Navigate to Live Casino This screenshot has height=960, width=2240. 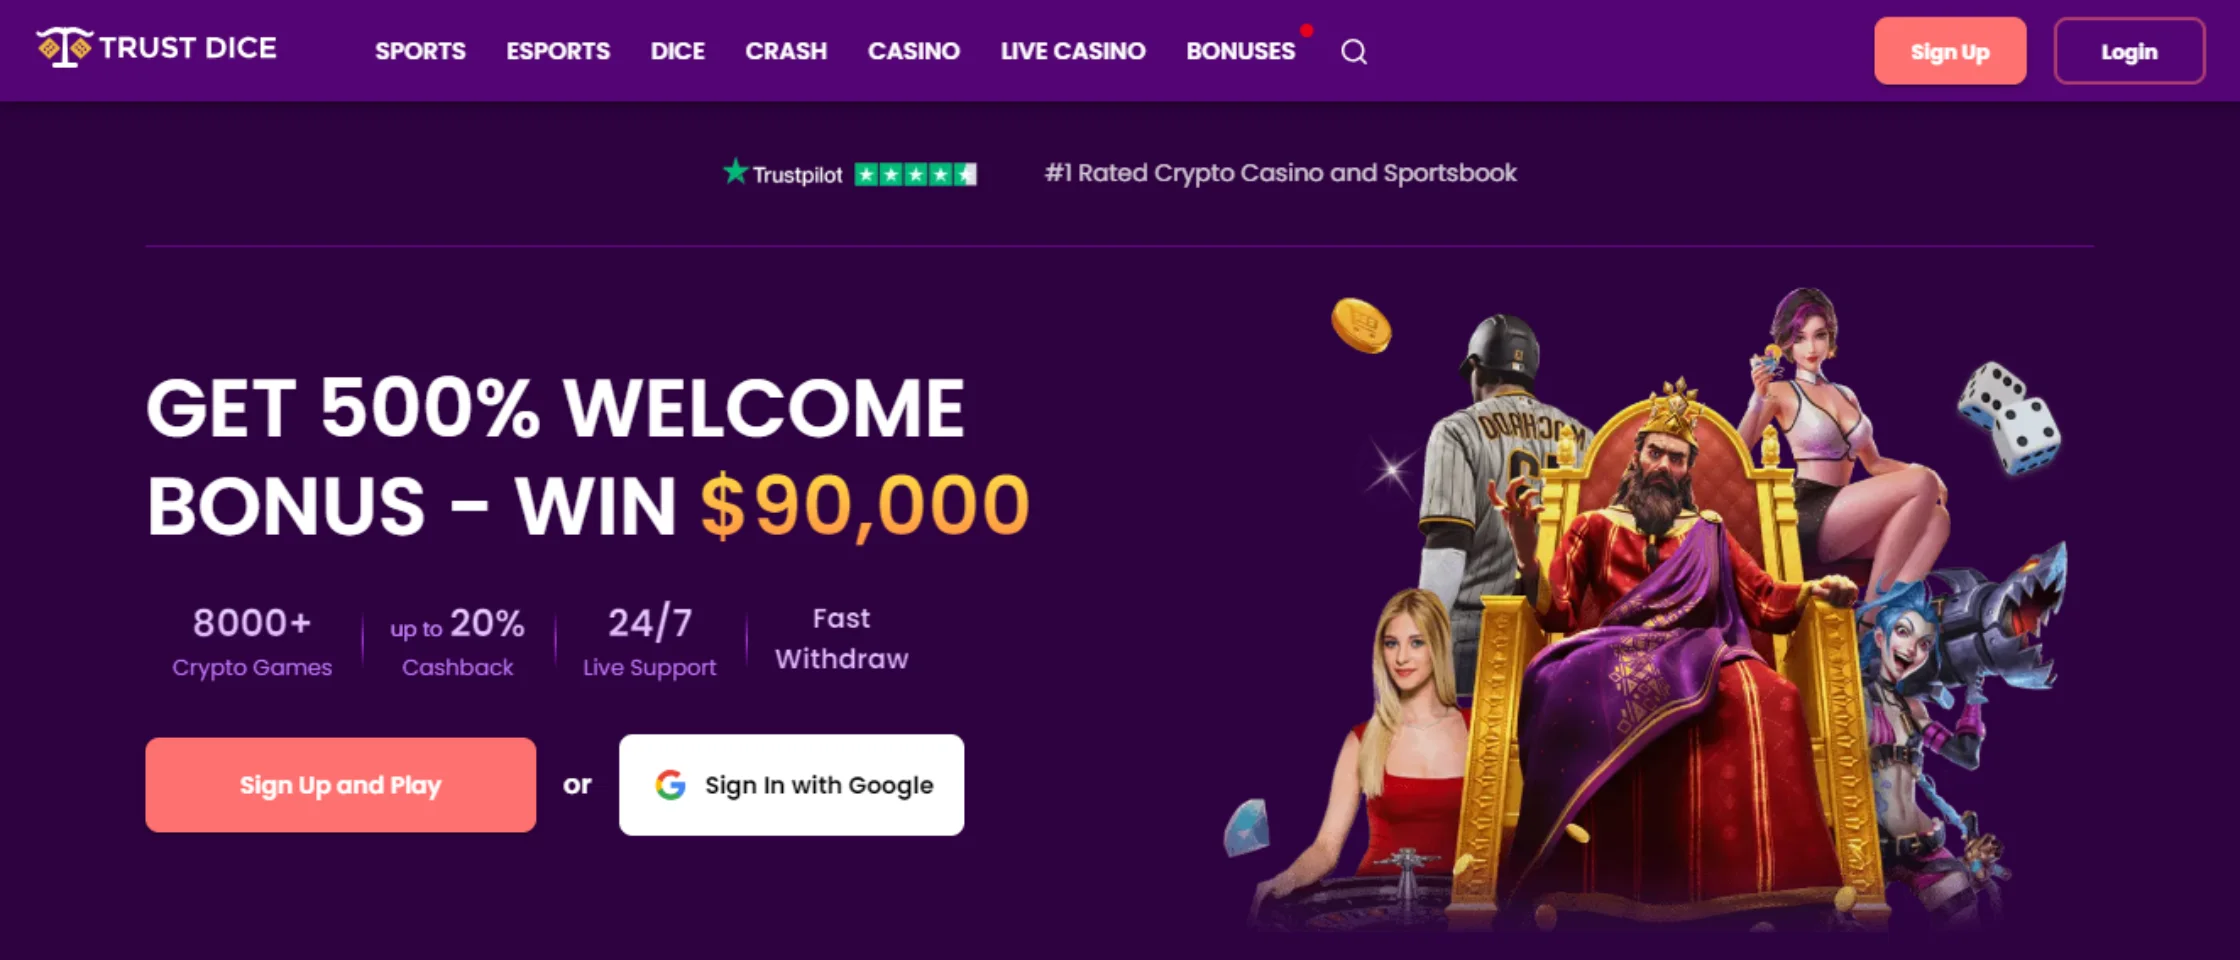pos(1073,51)
